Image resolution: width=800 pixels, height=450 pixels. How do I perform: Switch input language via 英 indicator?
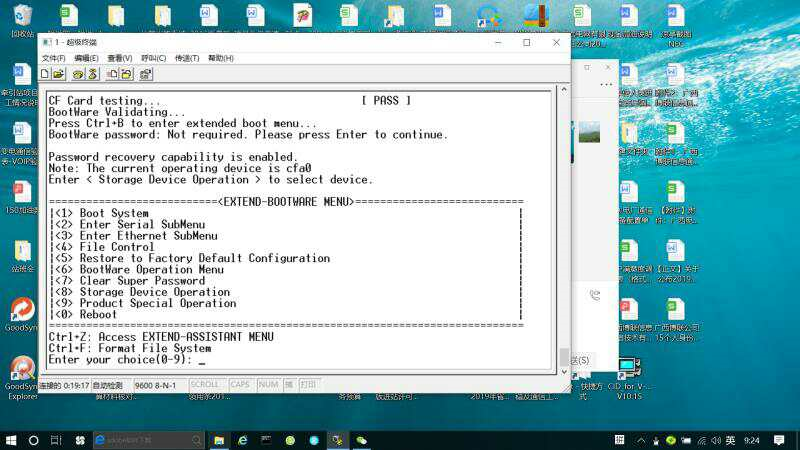(x=731, y=440)
